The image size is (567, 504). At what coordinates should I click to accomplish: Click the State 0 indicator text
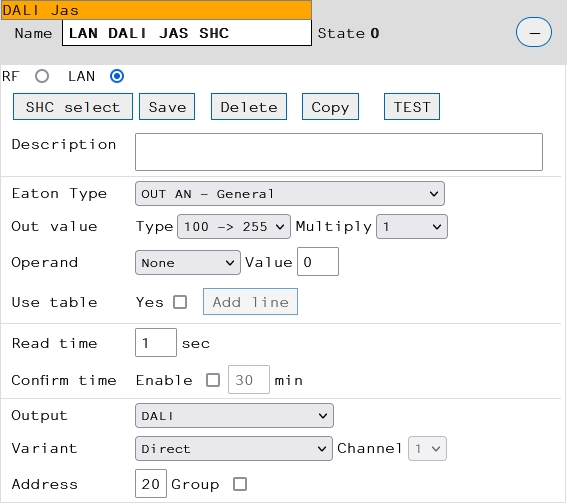click(349, 33)
